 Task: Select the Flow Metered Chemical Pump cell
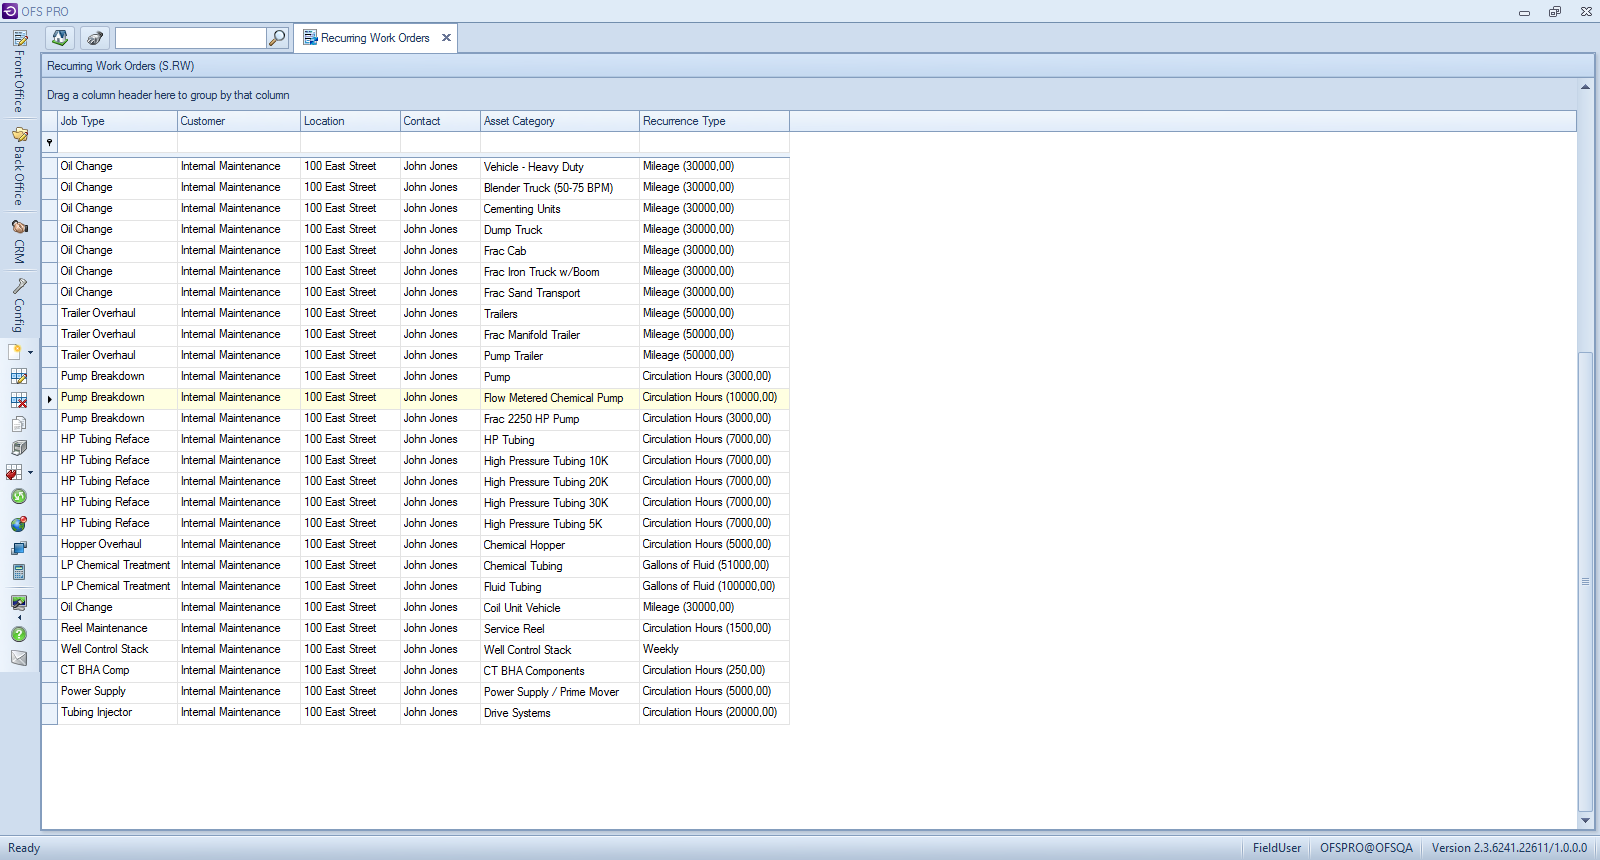[560, 398]
